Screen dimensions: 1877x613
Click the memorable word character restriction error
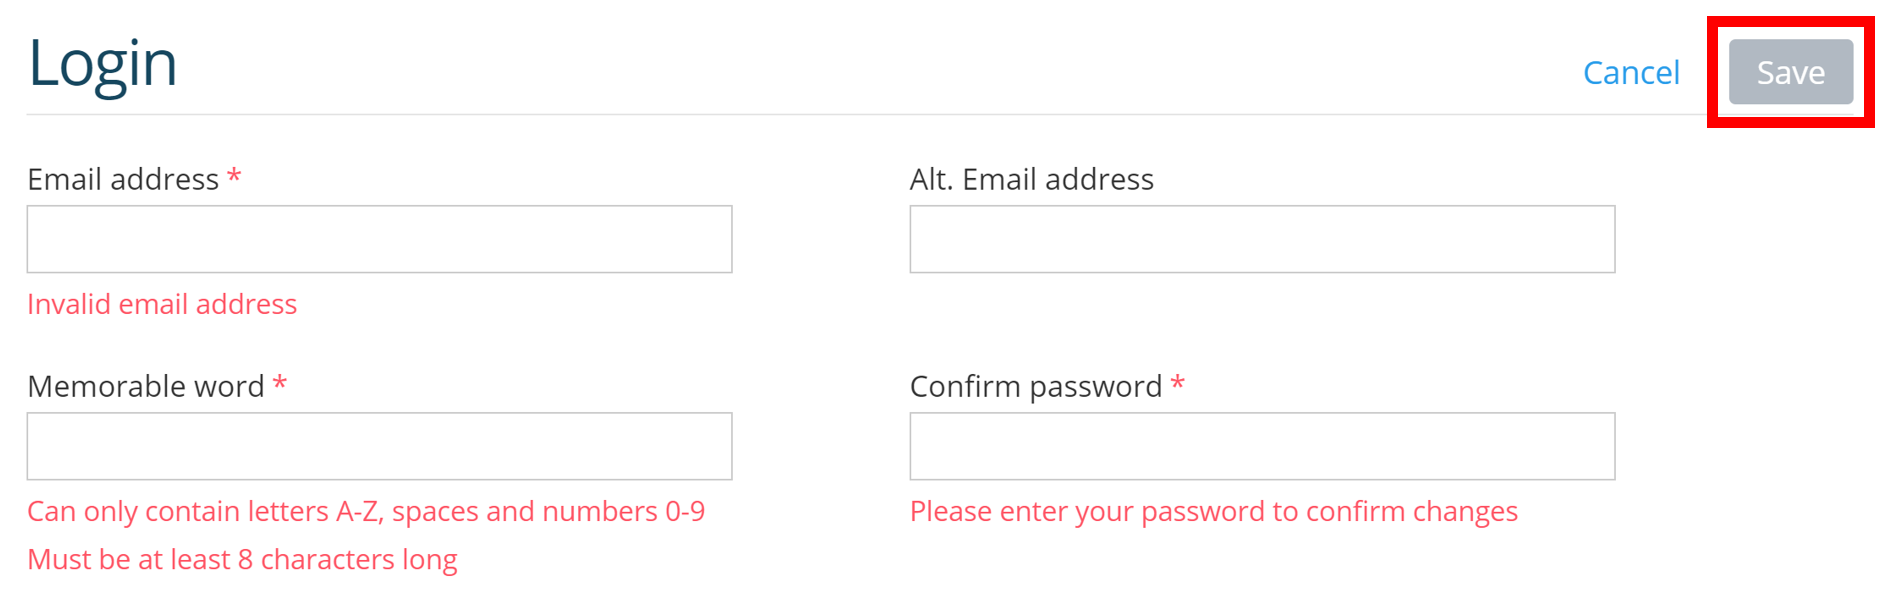tap(366, 511)
